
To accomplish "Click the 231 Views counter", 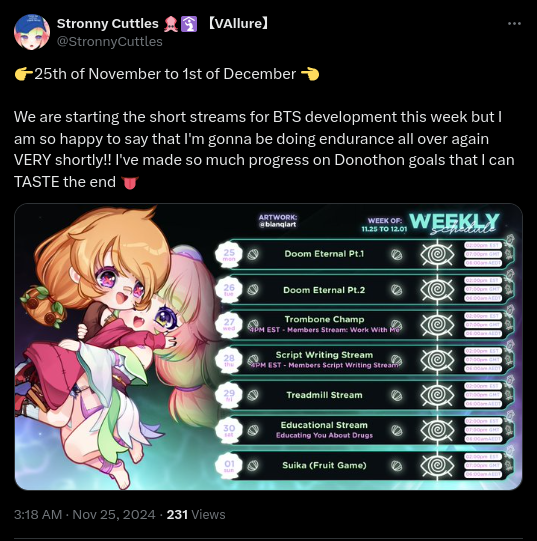I will click(196, 514).
